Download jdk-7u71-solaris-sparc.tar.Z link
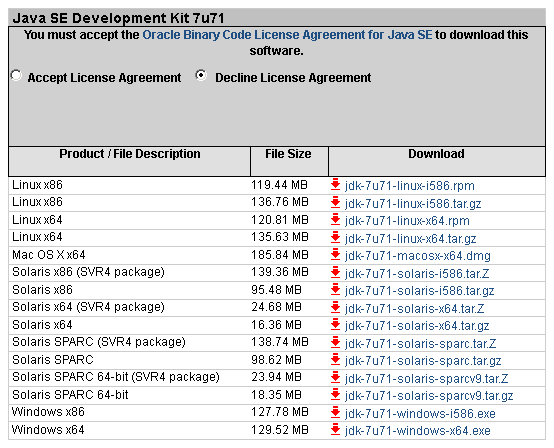Screen dimensions: 554x448 pyautogui.click(x=420, y=343)
